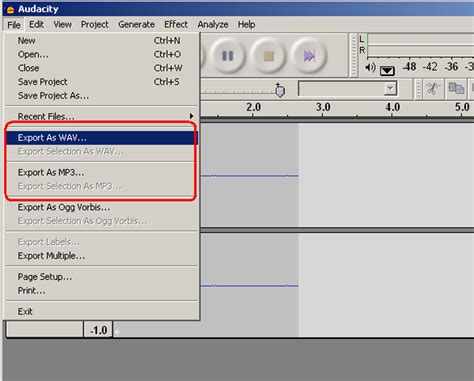Choose Print... menu item
This screenshot has width=474, height=381.
click(102, 291)
